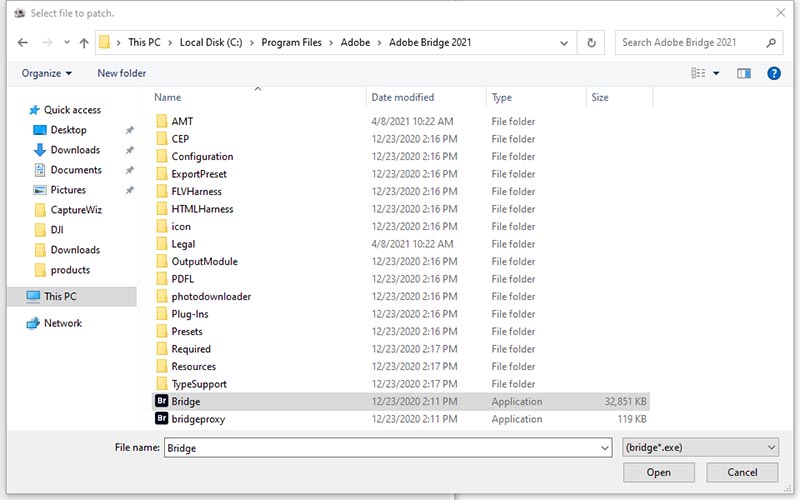Open the (bridge*.exe) file type dropdown
The height and width of the screenshot is (500, 800).
701,447
